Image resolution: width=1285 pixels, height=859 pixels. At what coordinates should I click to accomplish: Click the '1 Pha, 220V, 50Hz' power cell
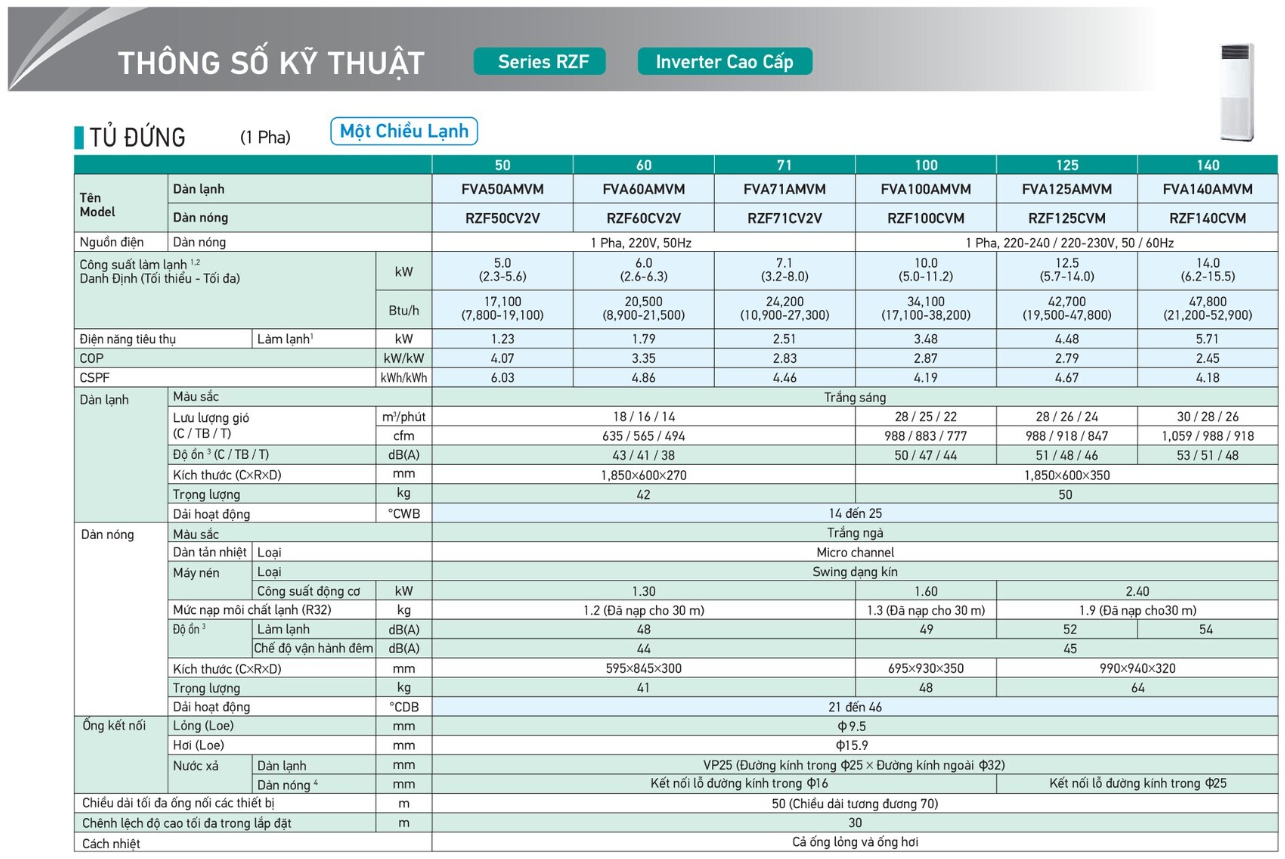(x=643, y=242)
